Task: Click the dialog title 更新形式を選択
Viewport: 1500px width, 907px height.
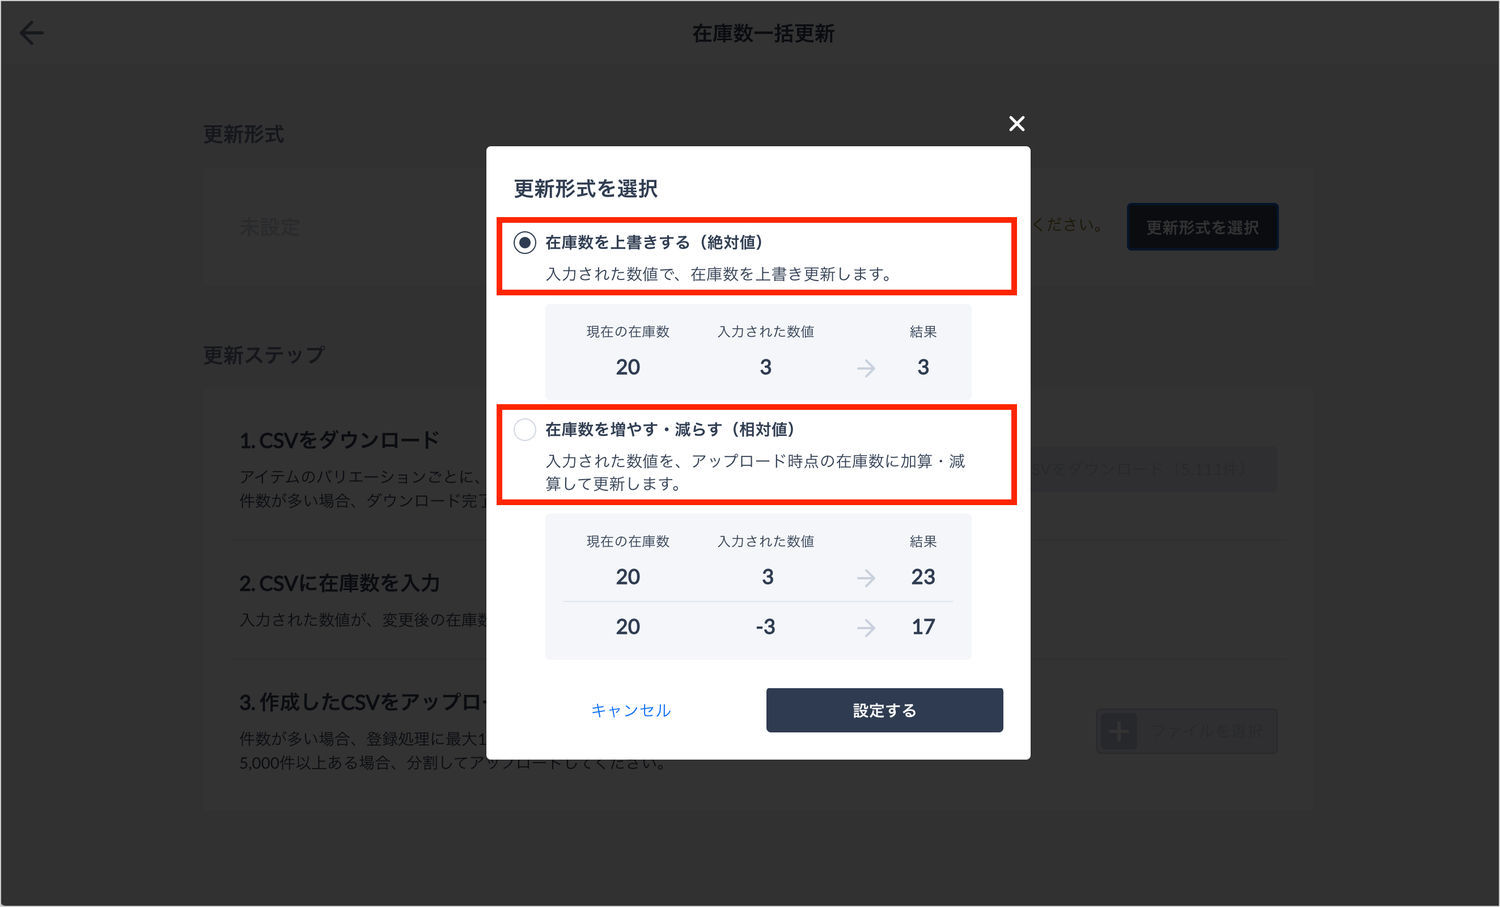Action: click(585, 189)
